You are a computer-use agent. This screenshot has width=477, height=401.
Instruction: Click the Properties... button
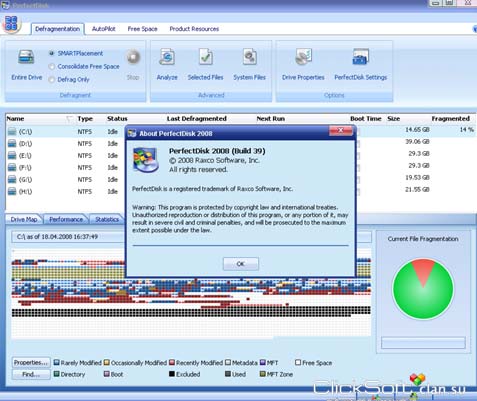pos(31,362)
